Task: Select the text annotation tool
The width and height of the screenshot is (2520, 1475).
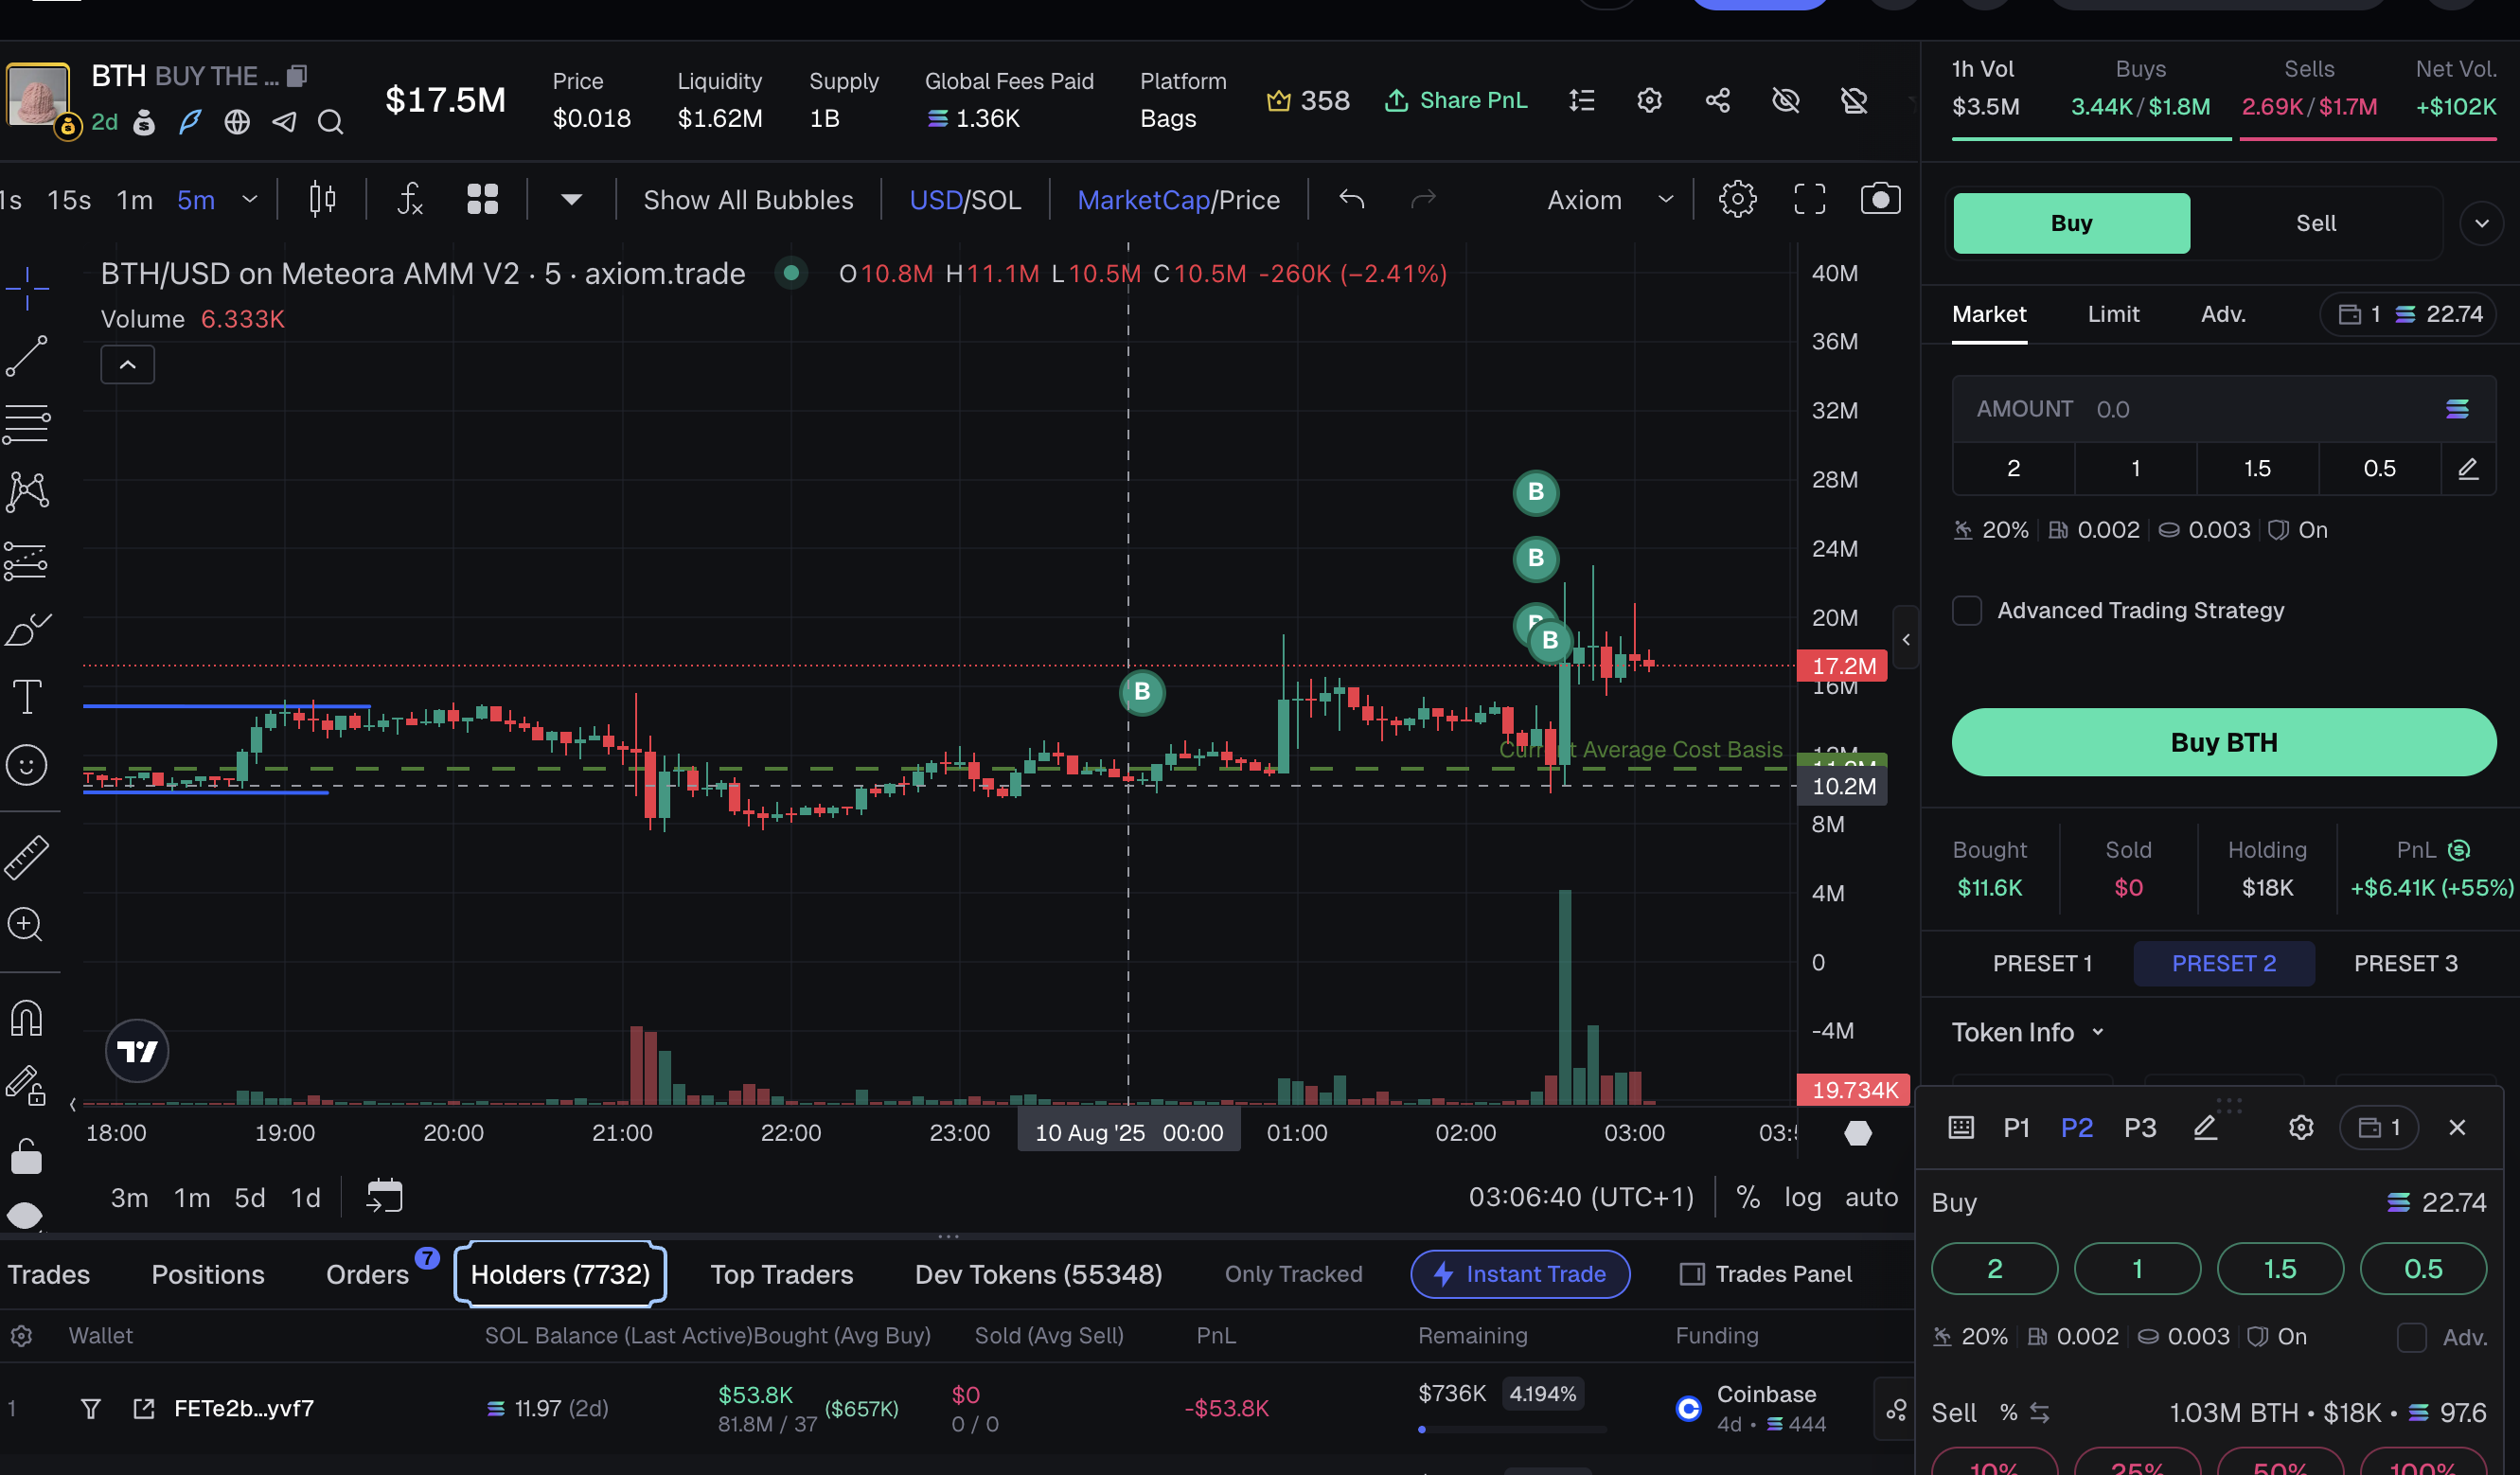Action: [x=27, y=697]
